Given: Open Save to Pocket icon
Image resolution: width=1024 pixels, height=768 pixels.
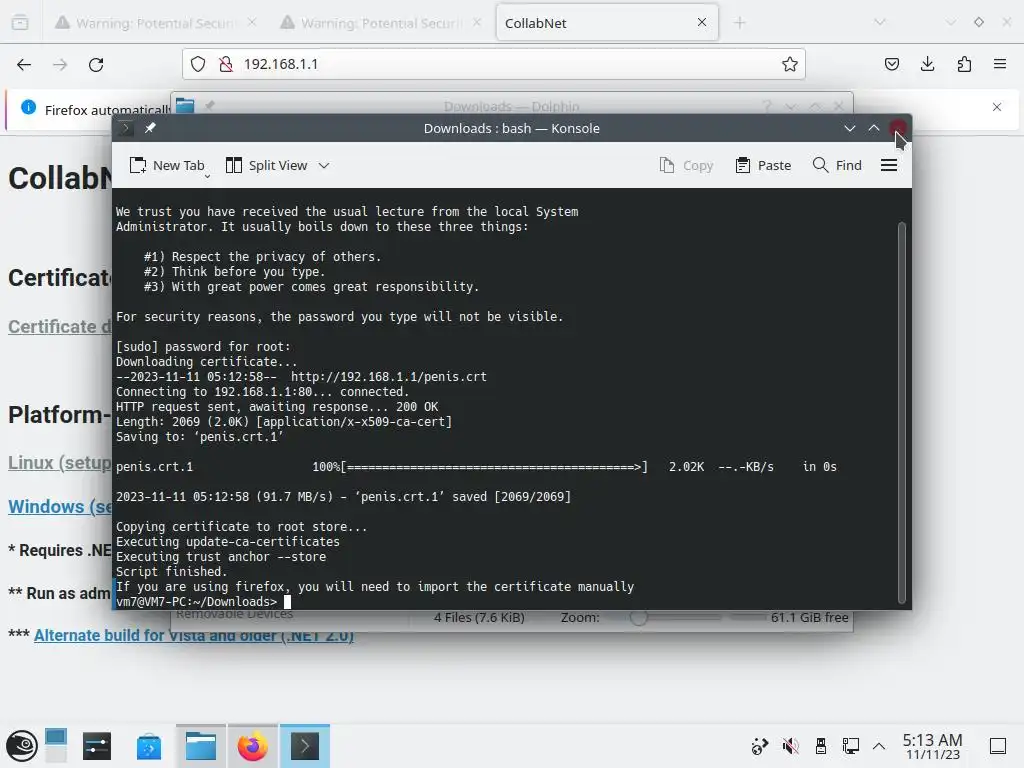Looking at the screenshot, I should click(891, 64).
